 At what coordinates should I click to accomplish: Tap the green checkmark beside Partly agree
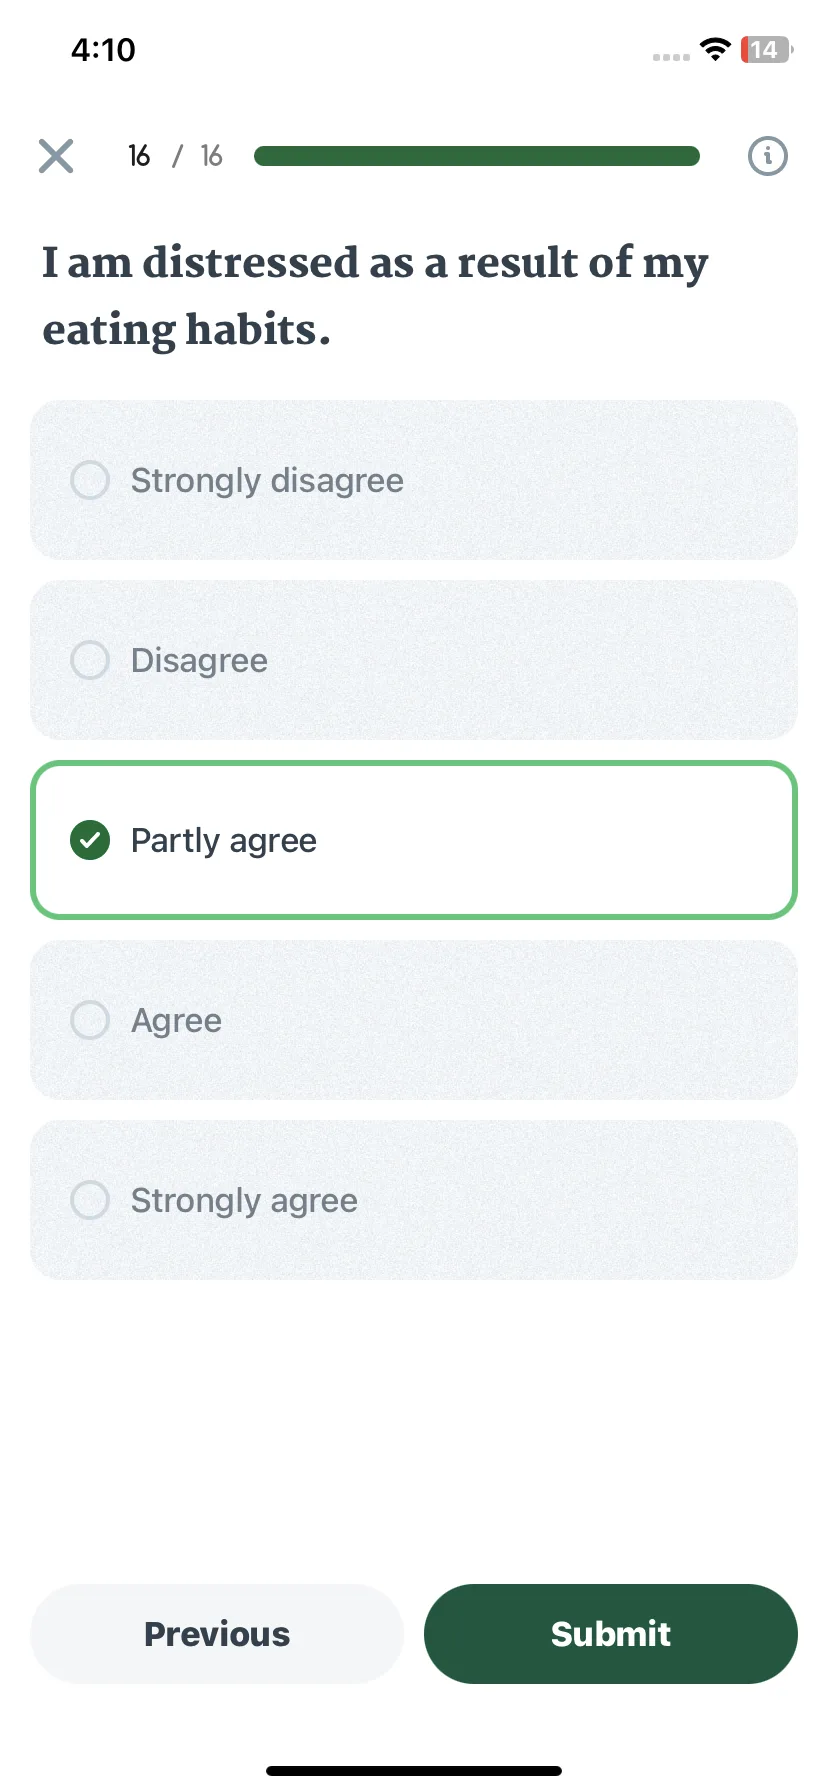point(90,840)
